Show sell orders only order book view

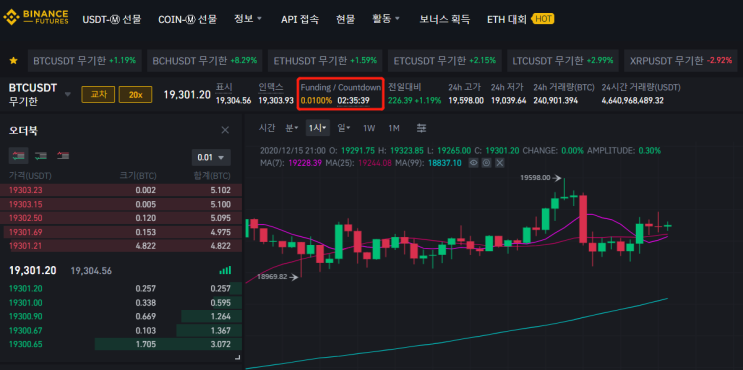tap(63, 156)
